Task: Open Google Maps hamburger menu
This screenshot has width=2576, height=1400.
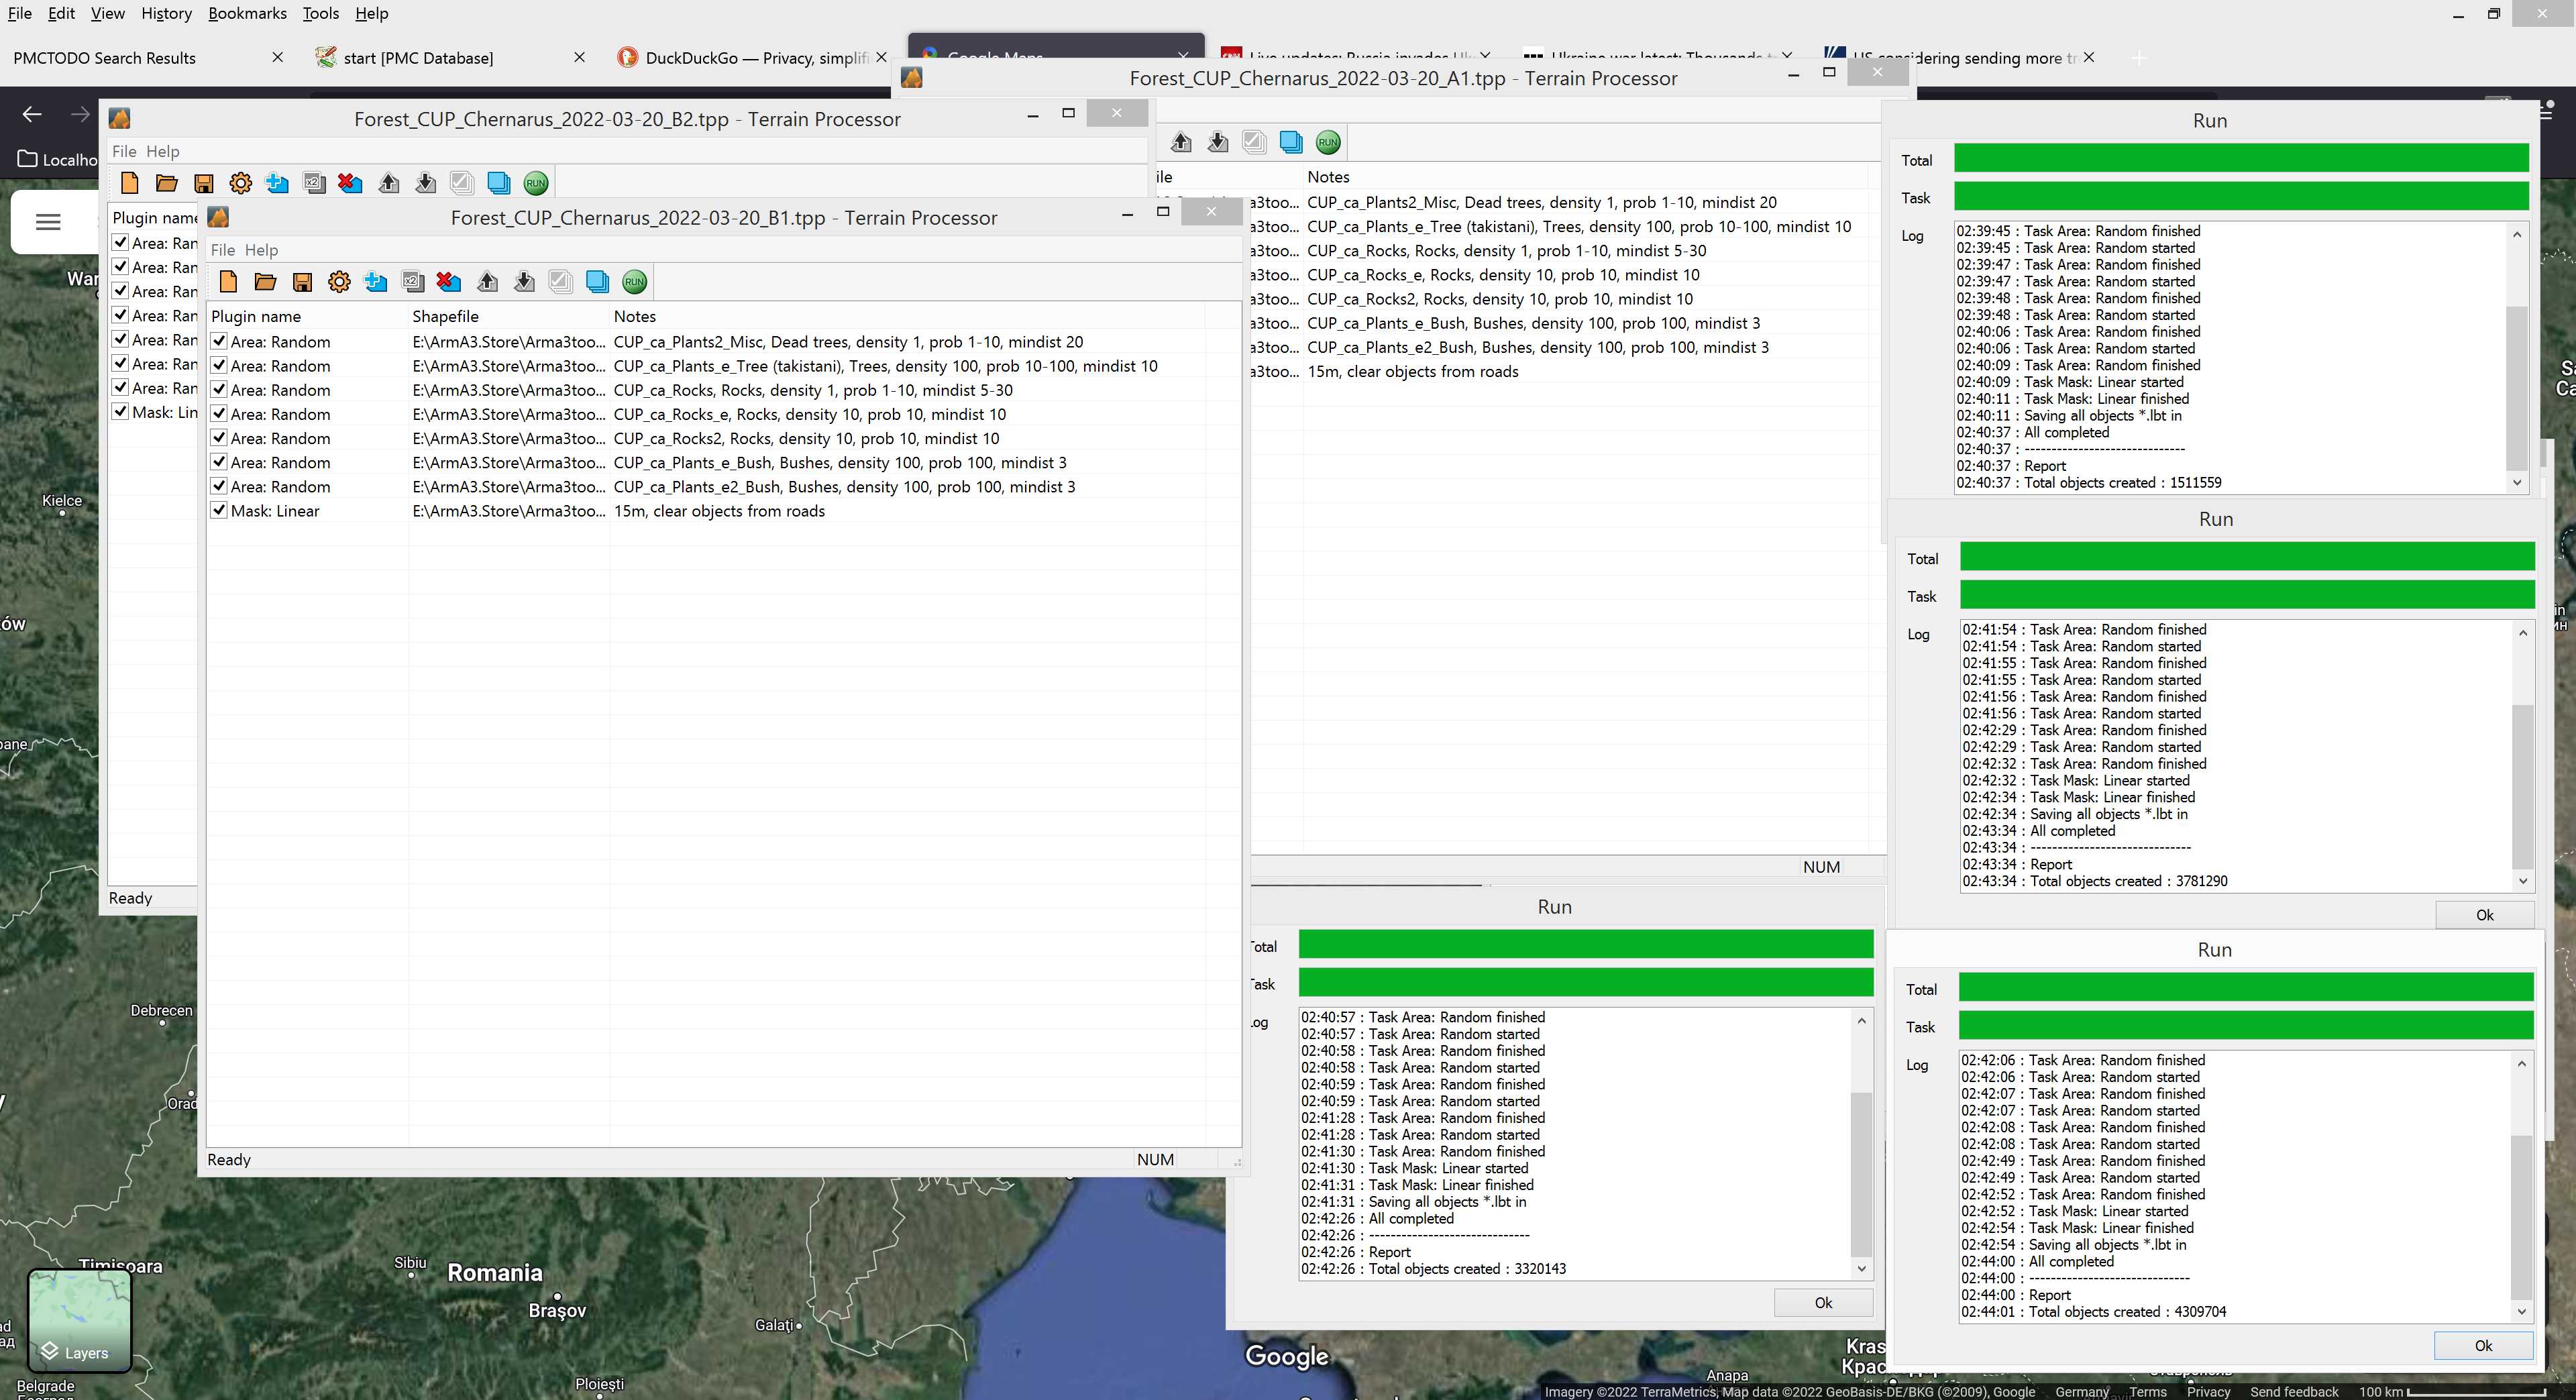Action: coord(48,222)
